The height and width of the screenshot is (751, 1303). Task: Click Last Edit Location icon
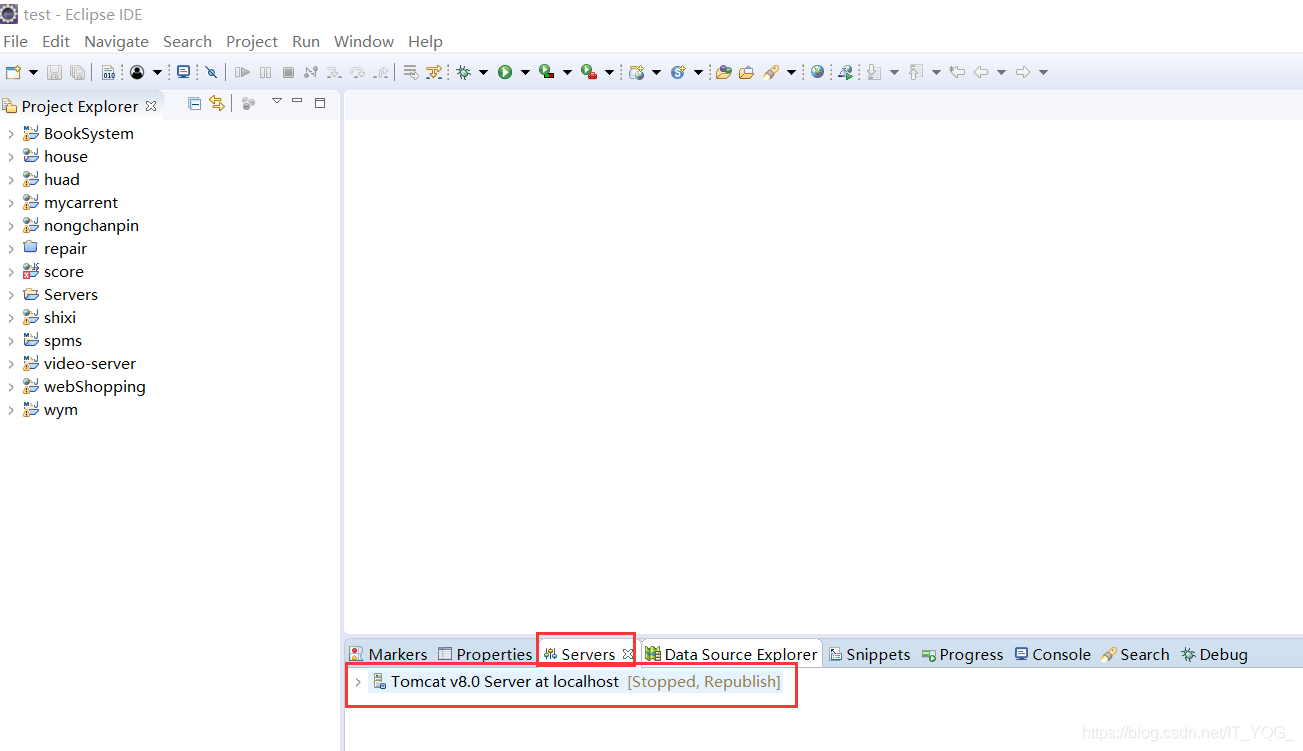[x=957, y=72]
